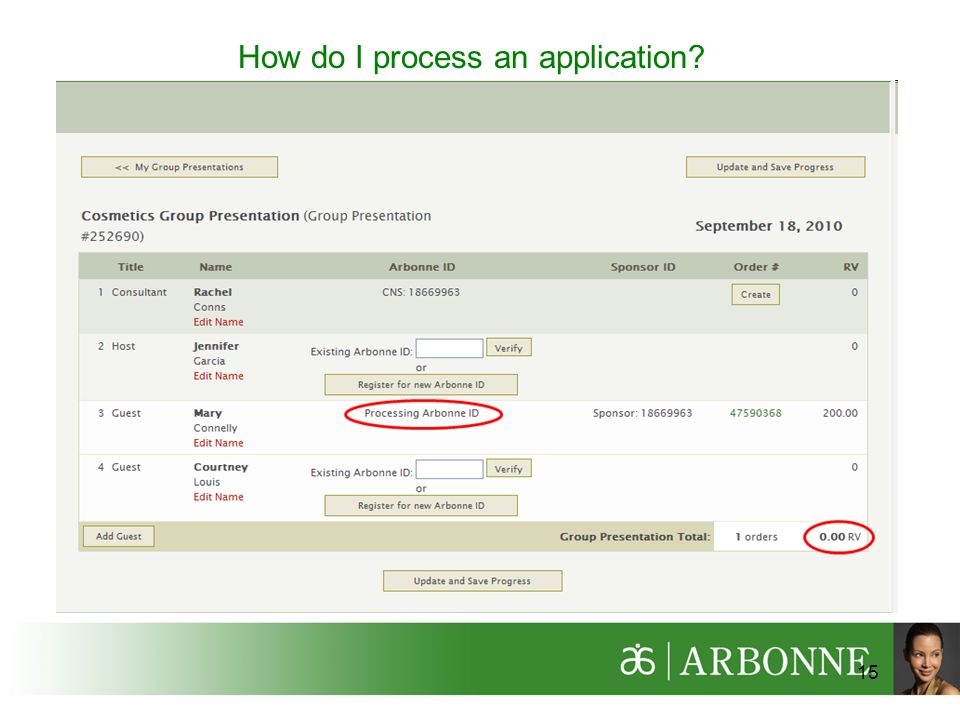Click the Title column header
The height and width of the screenshot is (720, 960).
tap(130, 267)
